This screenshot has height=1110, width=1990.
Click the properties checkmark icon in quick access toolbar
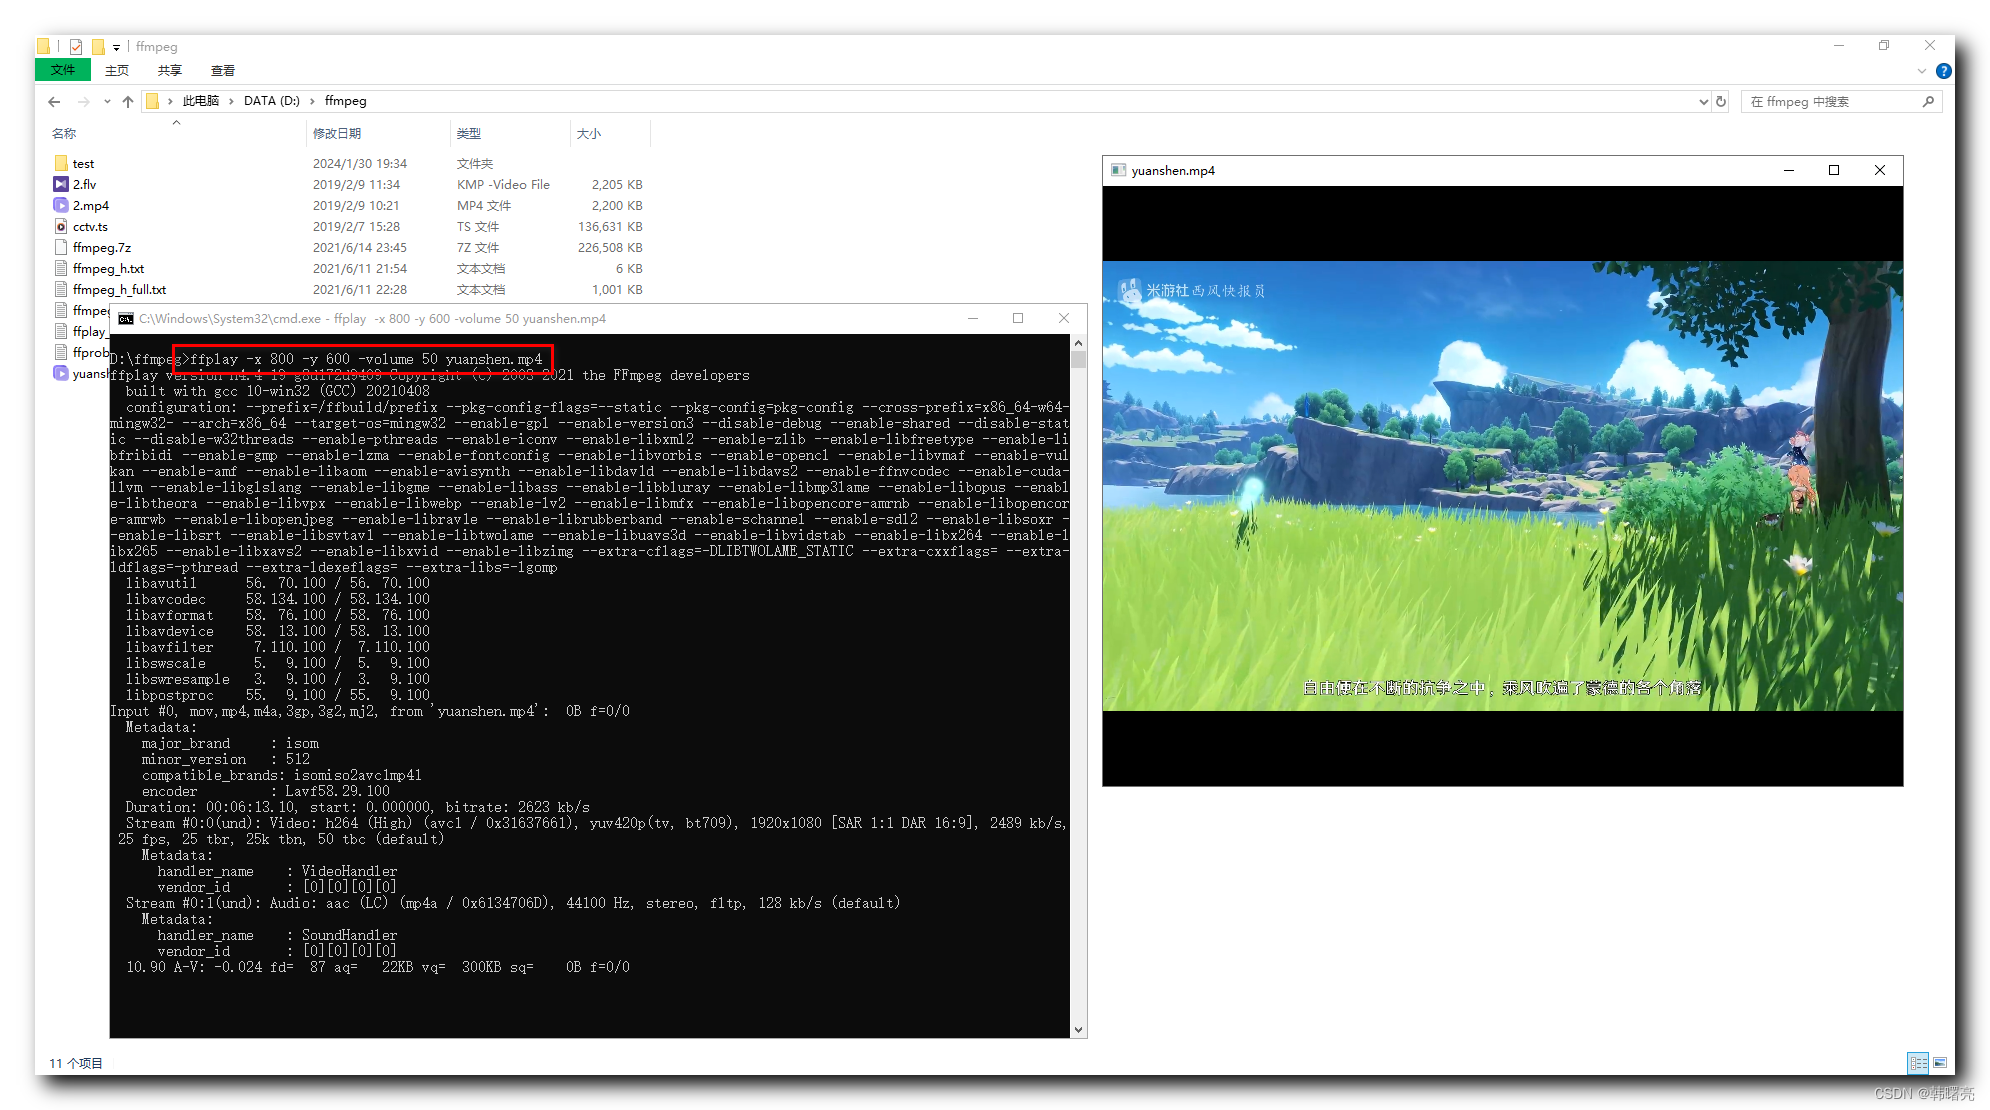pos(75,46)
